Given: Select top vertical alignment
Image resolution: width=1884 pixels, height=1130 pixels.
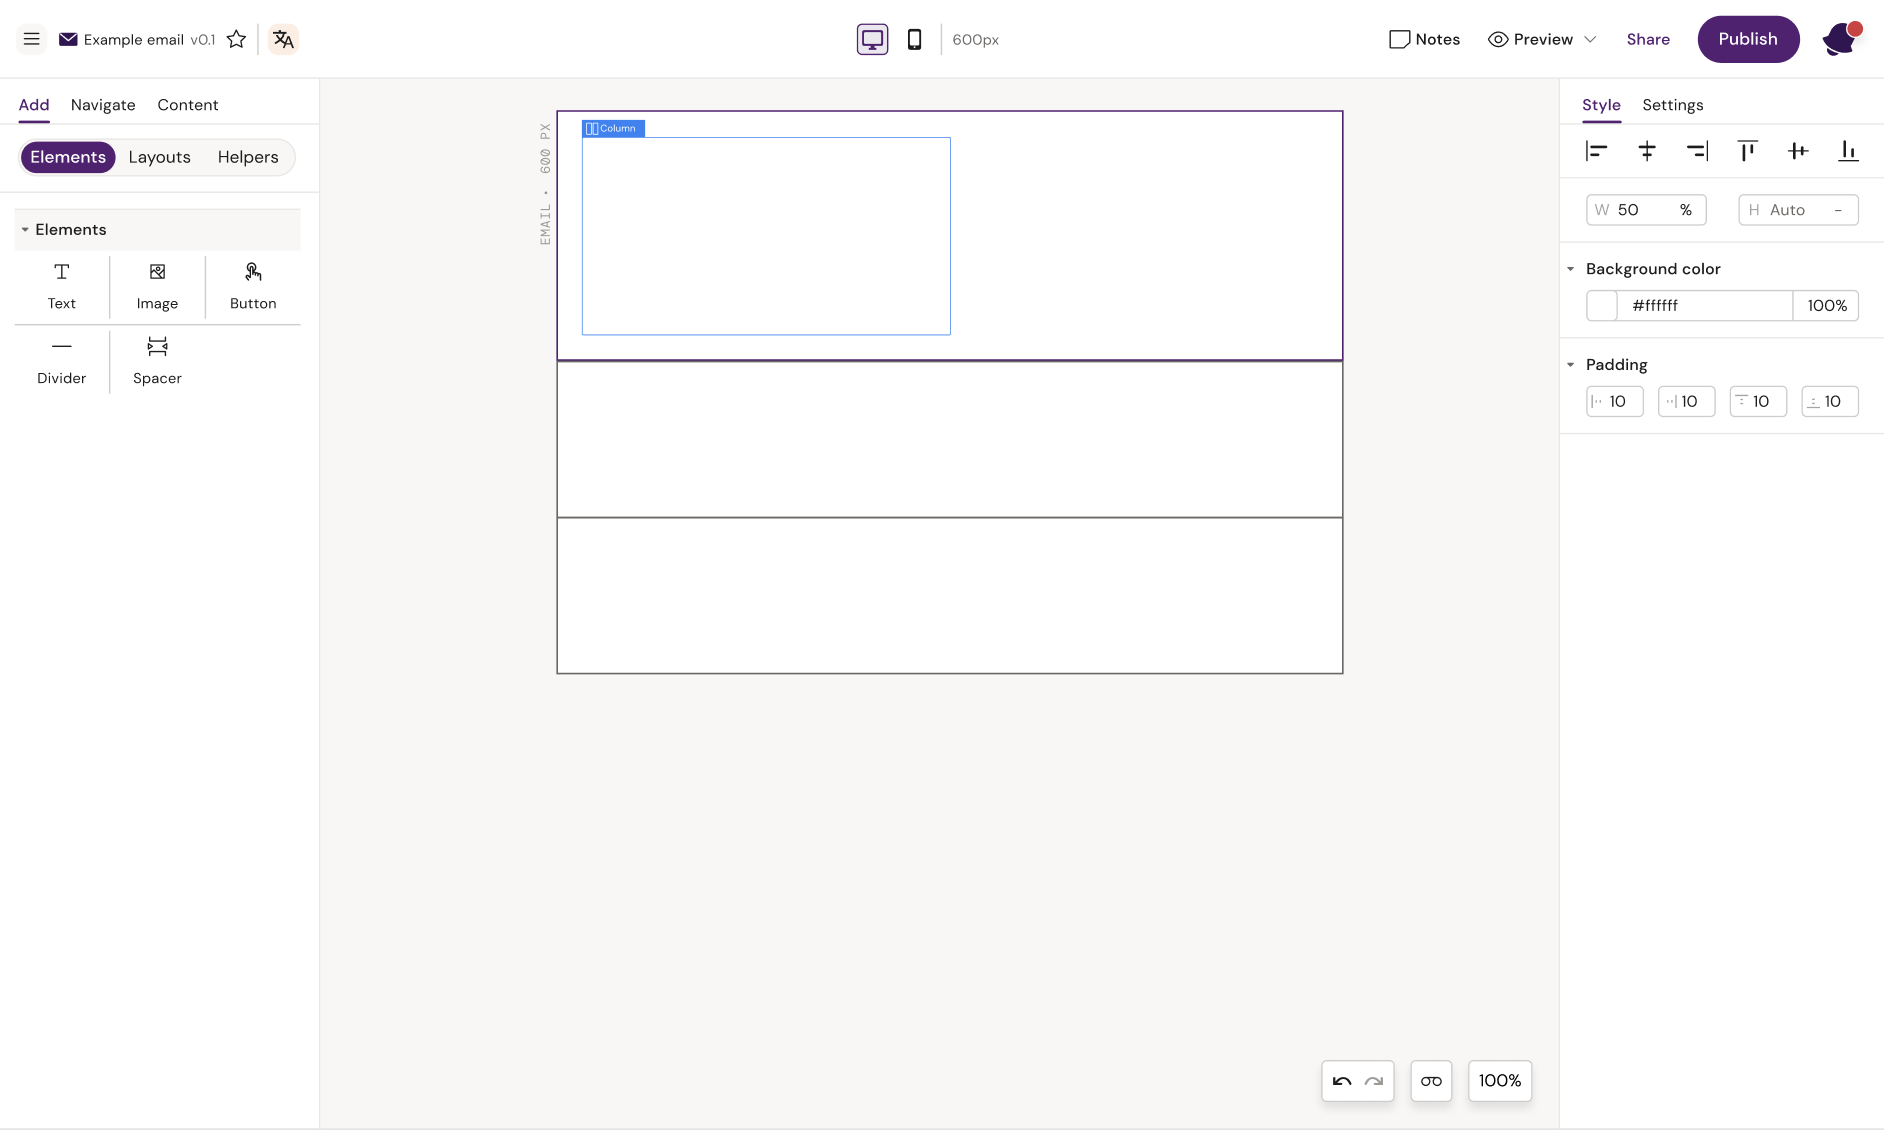Looking at the screenshot, I should click(x=1748, y=151).
